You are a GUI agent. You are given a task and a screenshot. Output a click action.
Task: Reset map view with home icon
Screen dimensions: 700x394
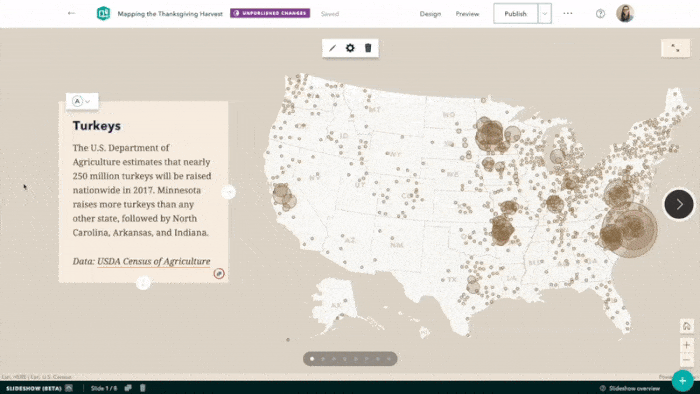coord(687,326)
